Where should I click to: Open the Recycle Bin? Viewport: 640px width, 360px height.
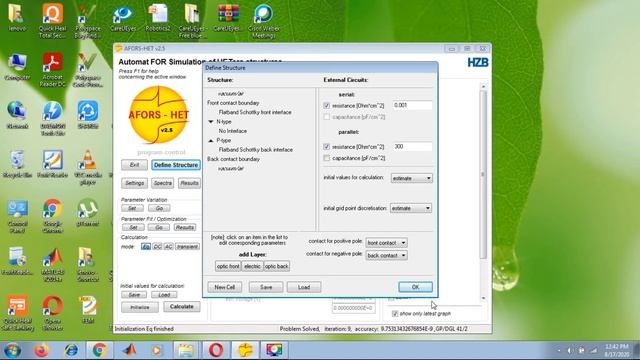pyautogui.click(x=17, y=164)
